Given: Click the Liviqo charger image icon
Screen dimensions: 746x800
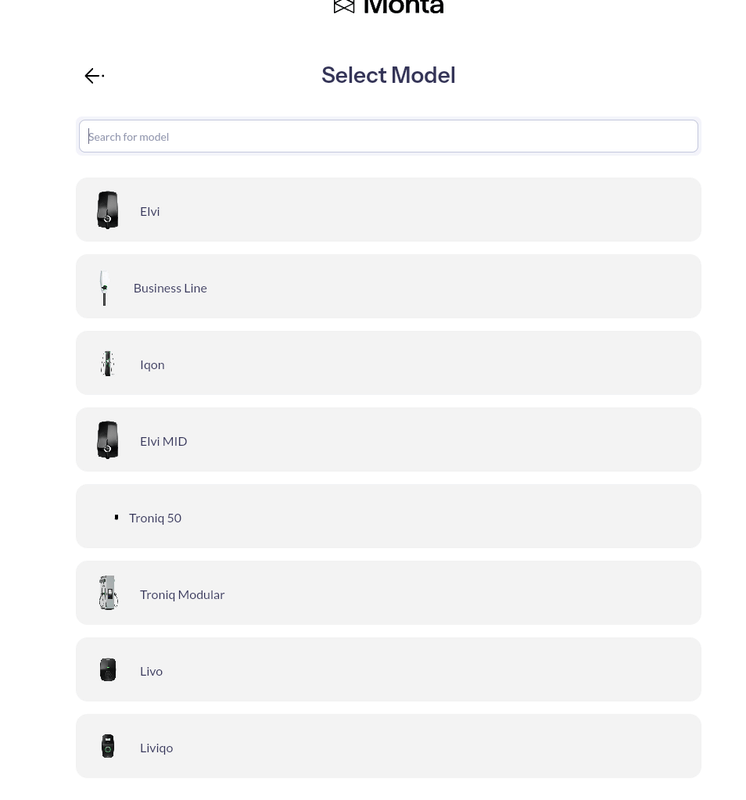Looking at the screenshot, I should [108, 746].
